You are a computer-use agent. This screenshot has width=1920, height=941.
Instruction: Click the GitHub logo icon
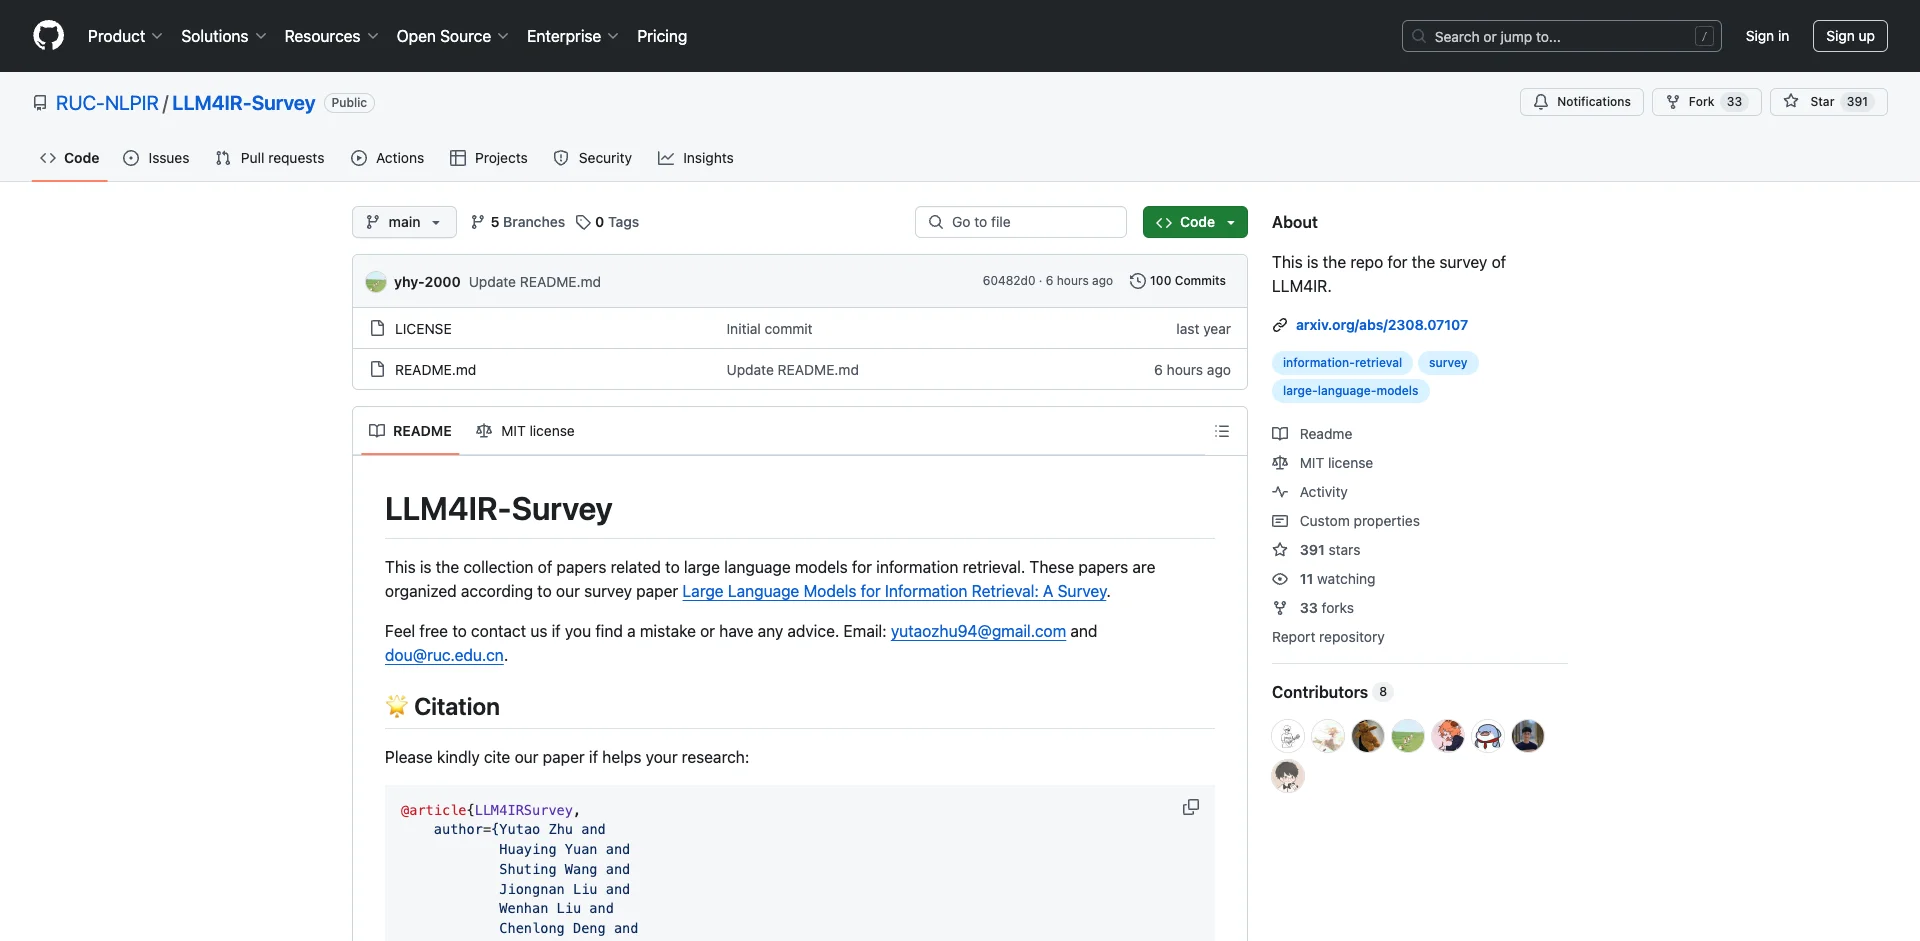pos(48,36)
